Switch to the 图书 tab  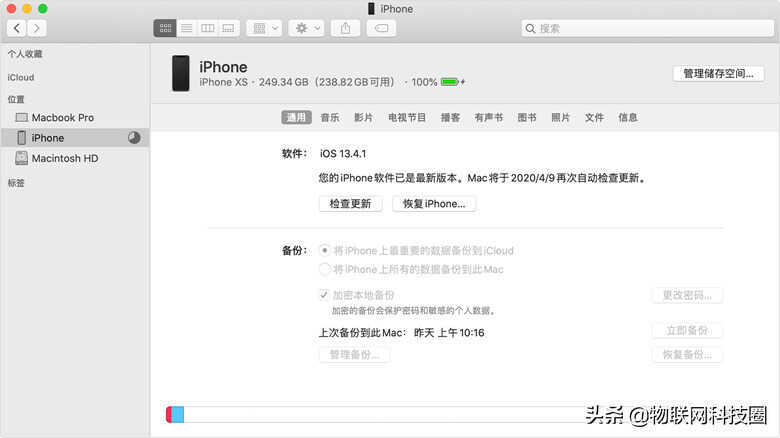527,117
